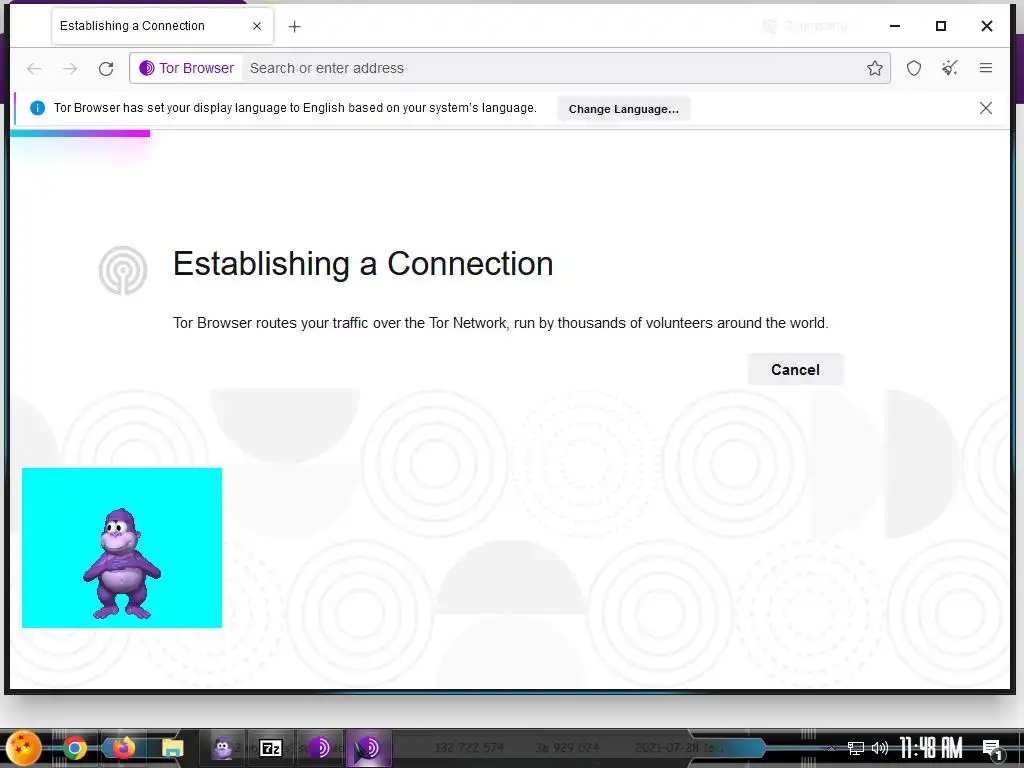Click the 11:48 AM taskbar clock

coord(931,748)
